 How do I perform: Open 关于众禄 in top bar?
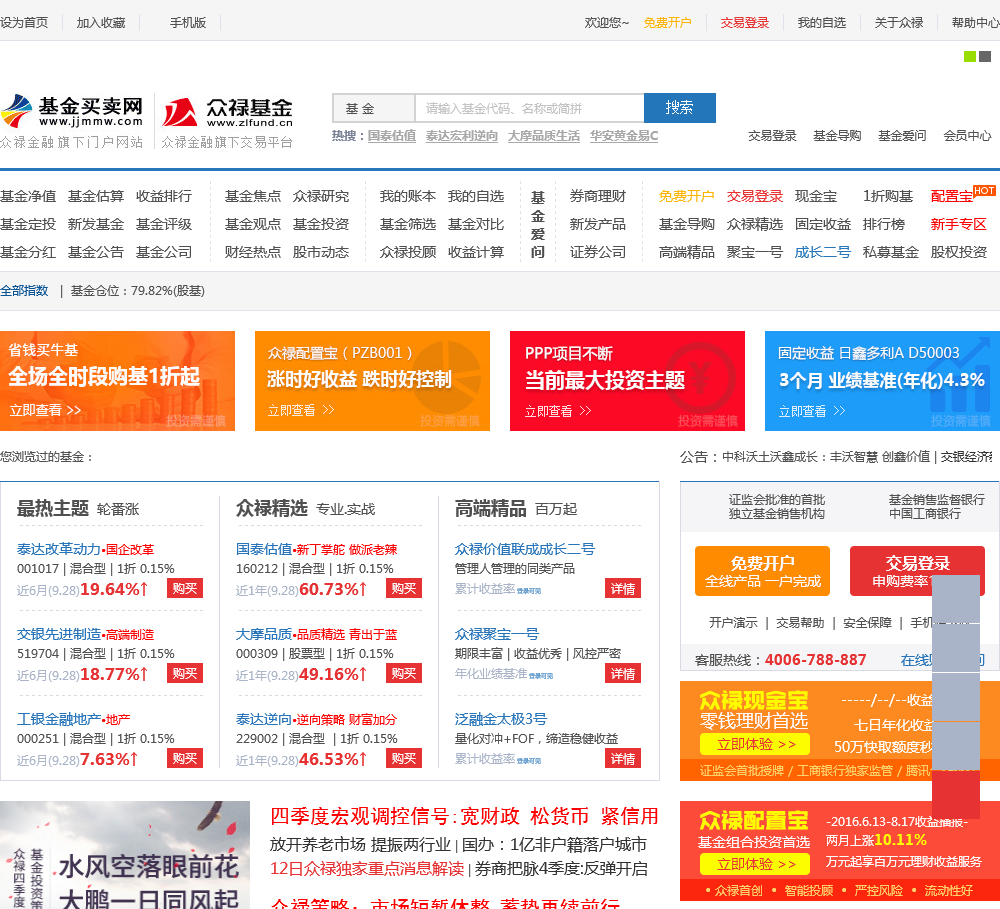(899, 23)
